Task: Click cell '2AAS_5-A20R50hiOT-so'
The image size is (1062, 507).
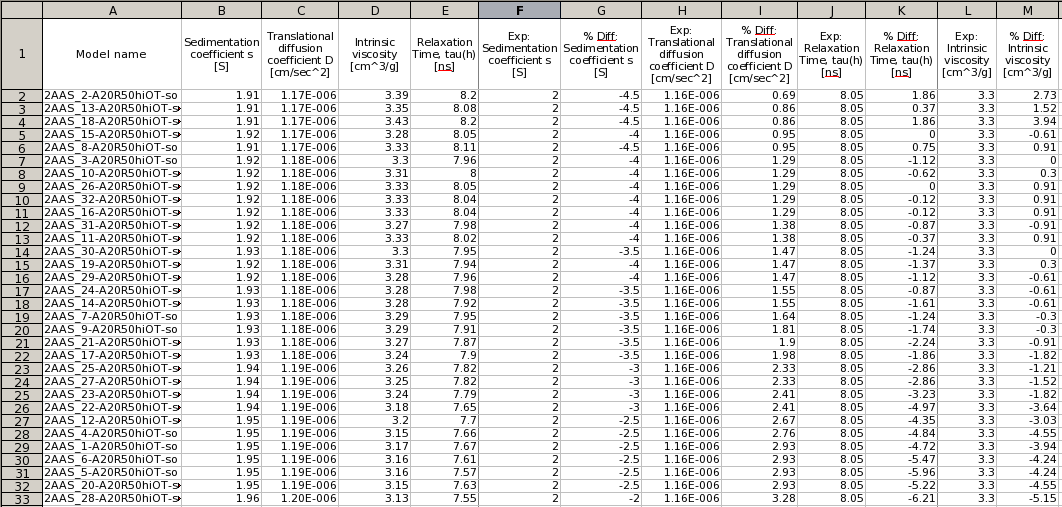Action: pyautogui.click(x=112, y=472)
